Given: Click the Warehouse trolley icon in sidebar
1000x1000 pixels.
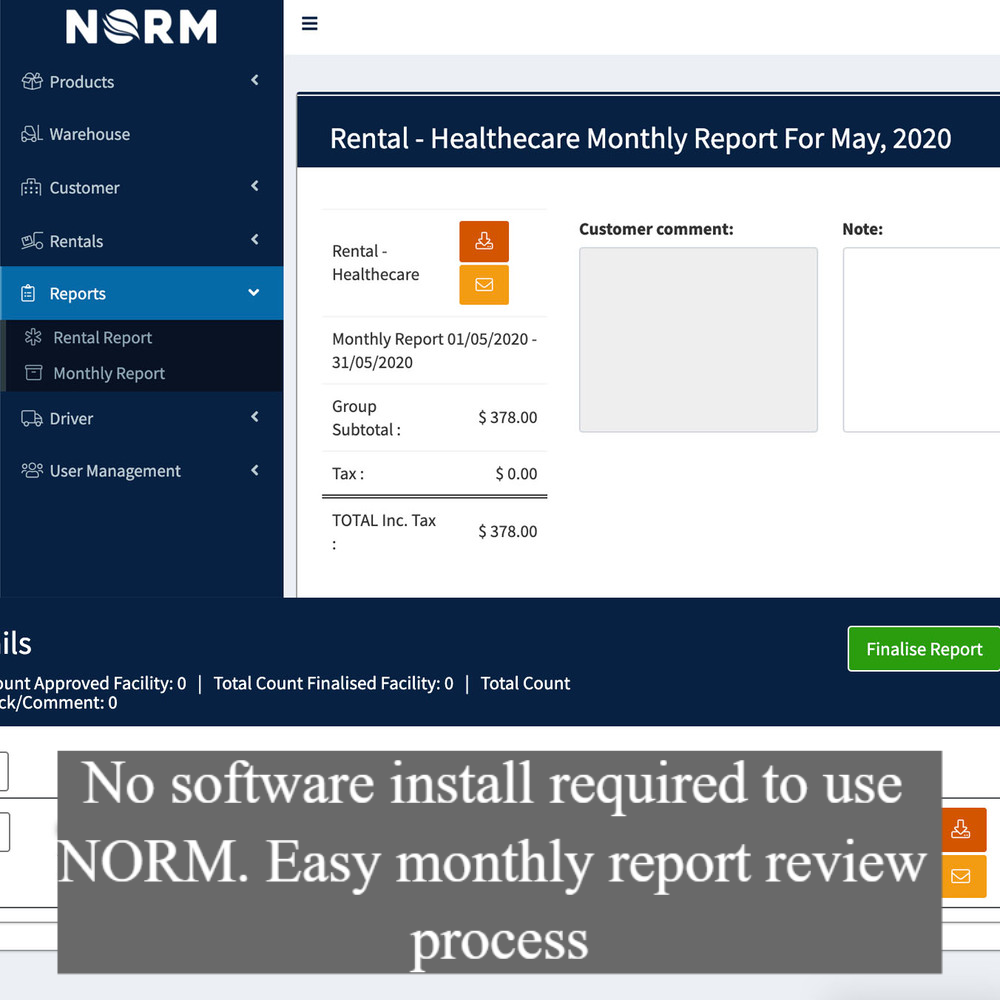Looking at the screenshot, I should [32, 134].
